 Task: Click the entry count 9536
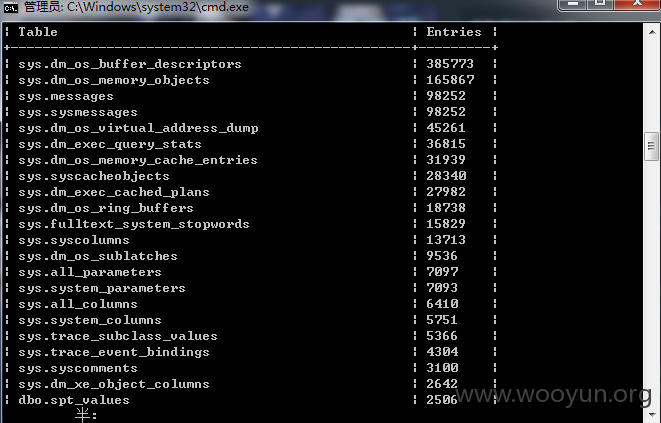pyautogui.click(x=442, y=256)
